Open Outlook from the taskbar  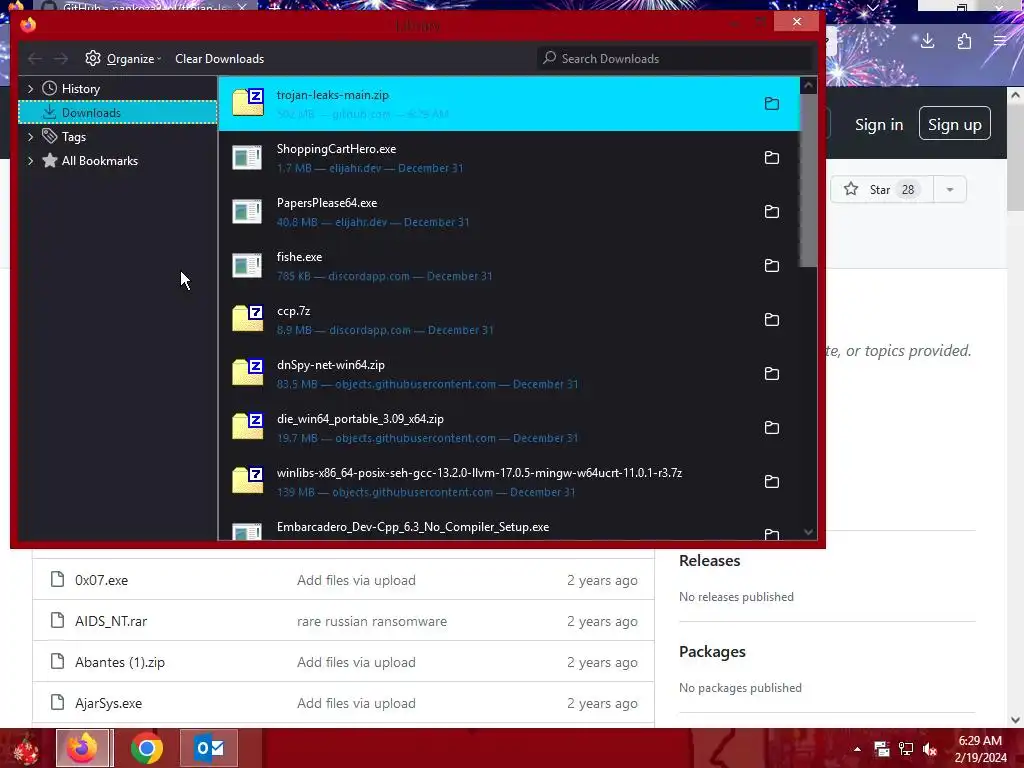tap(210, 748)
